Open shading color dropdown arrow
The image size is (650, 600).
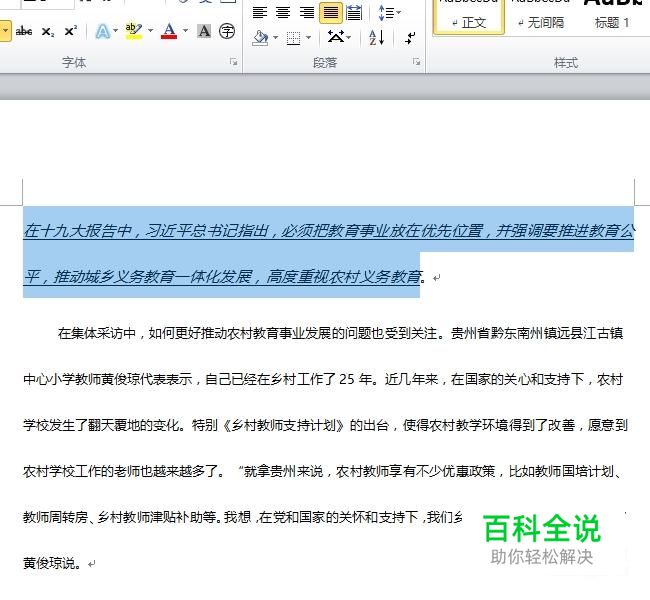[x=275, y=38]
